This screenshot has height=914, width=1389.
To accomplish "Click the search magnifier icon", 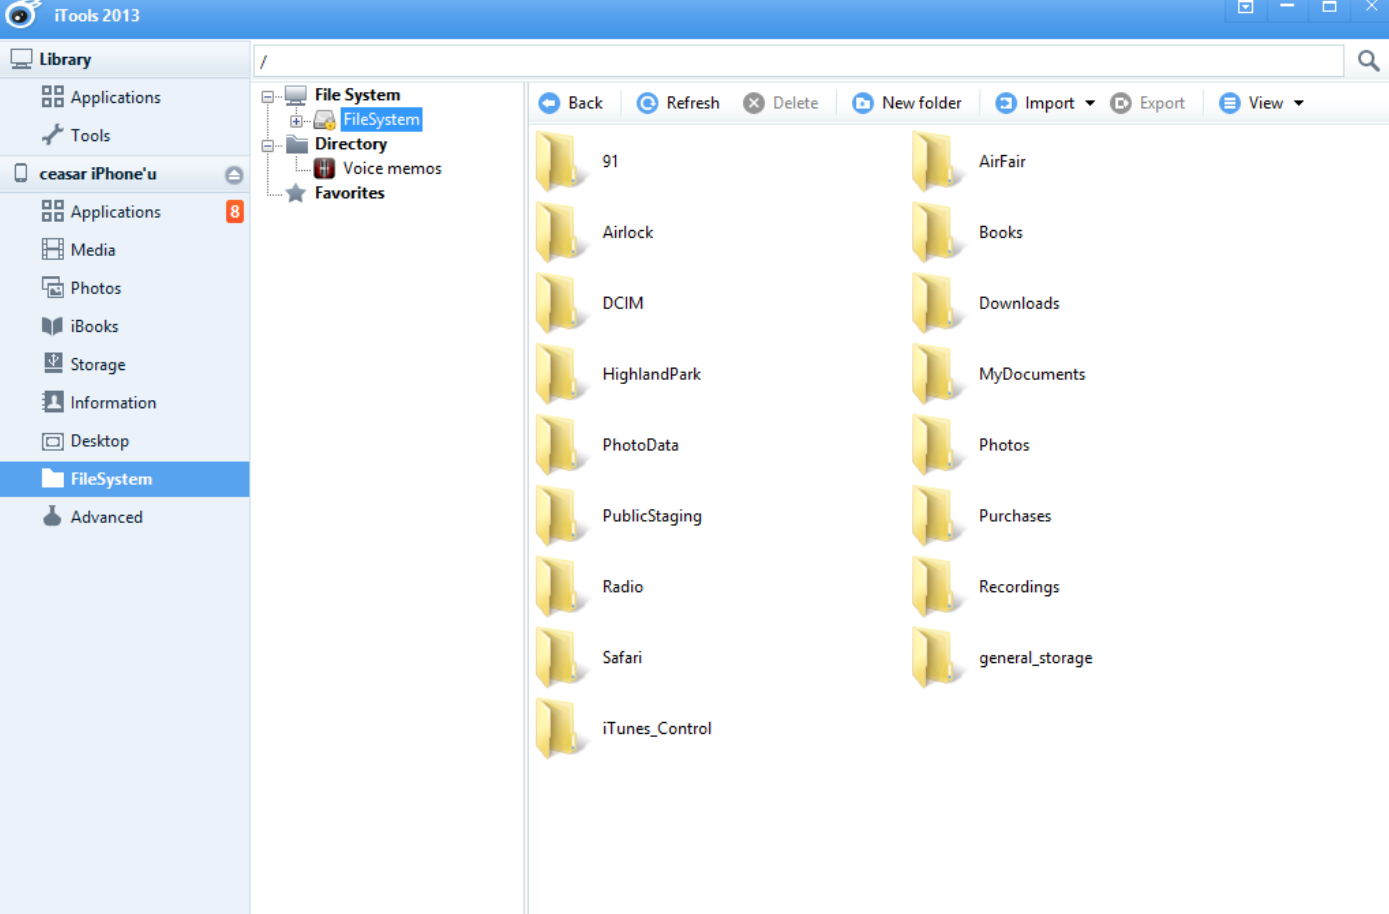I will point(1368,61).
